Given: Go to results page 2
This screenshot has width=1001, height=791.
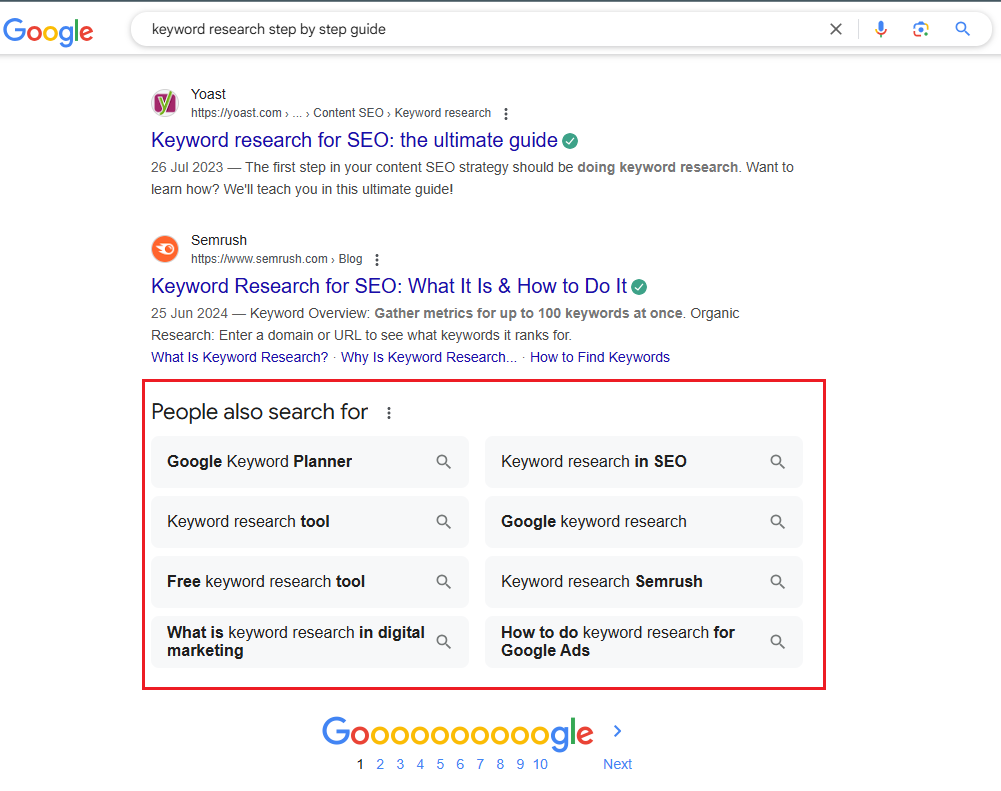Looking at the screenshot, I should [x=380, y=764].
